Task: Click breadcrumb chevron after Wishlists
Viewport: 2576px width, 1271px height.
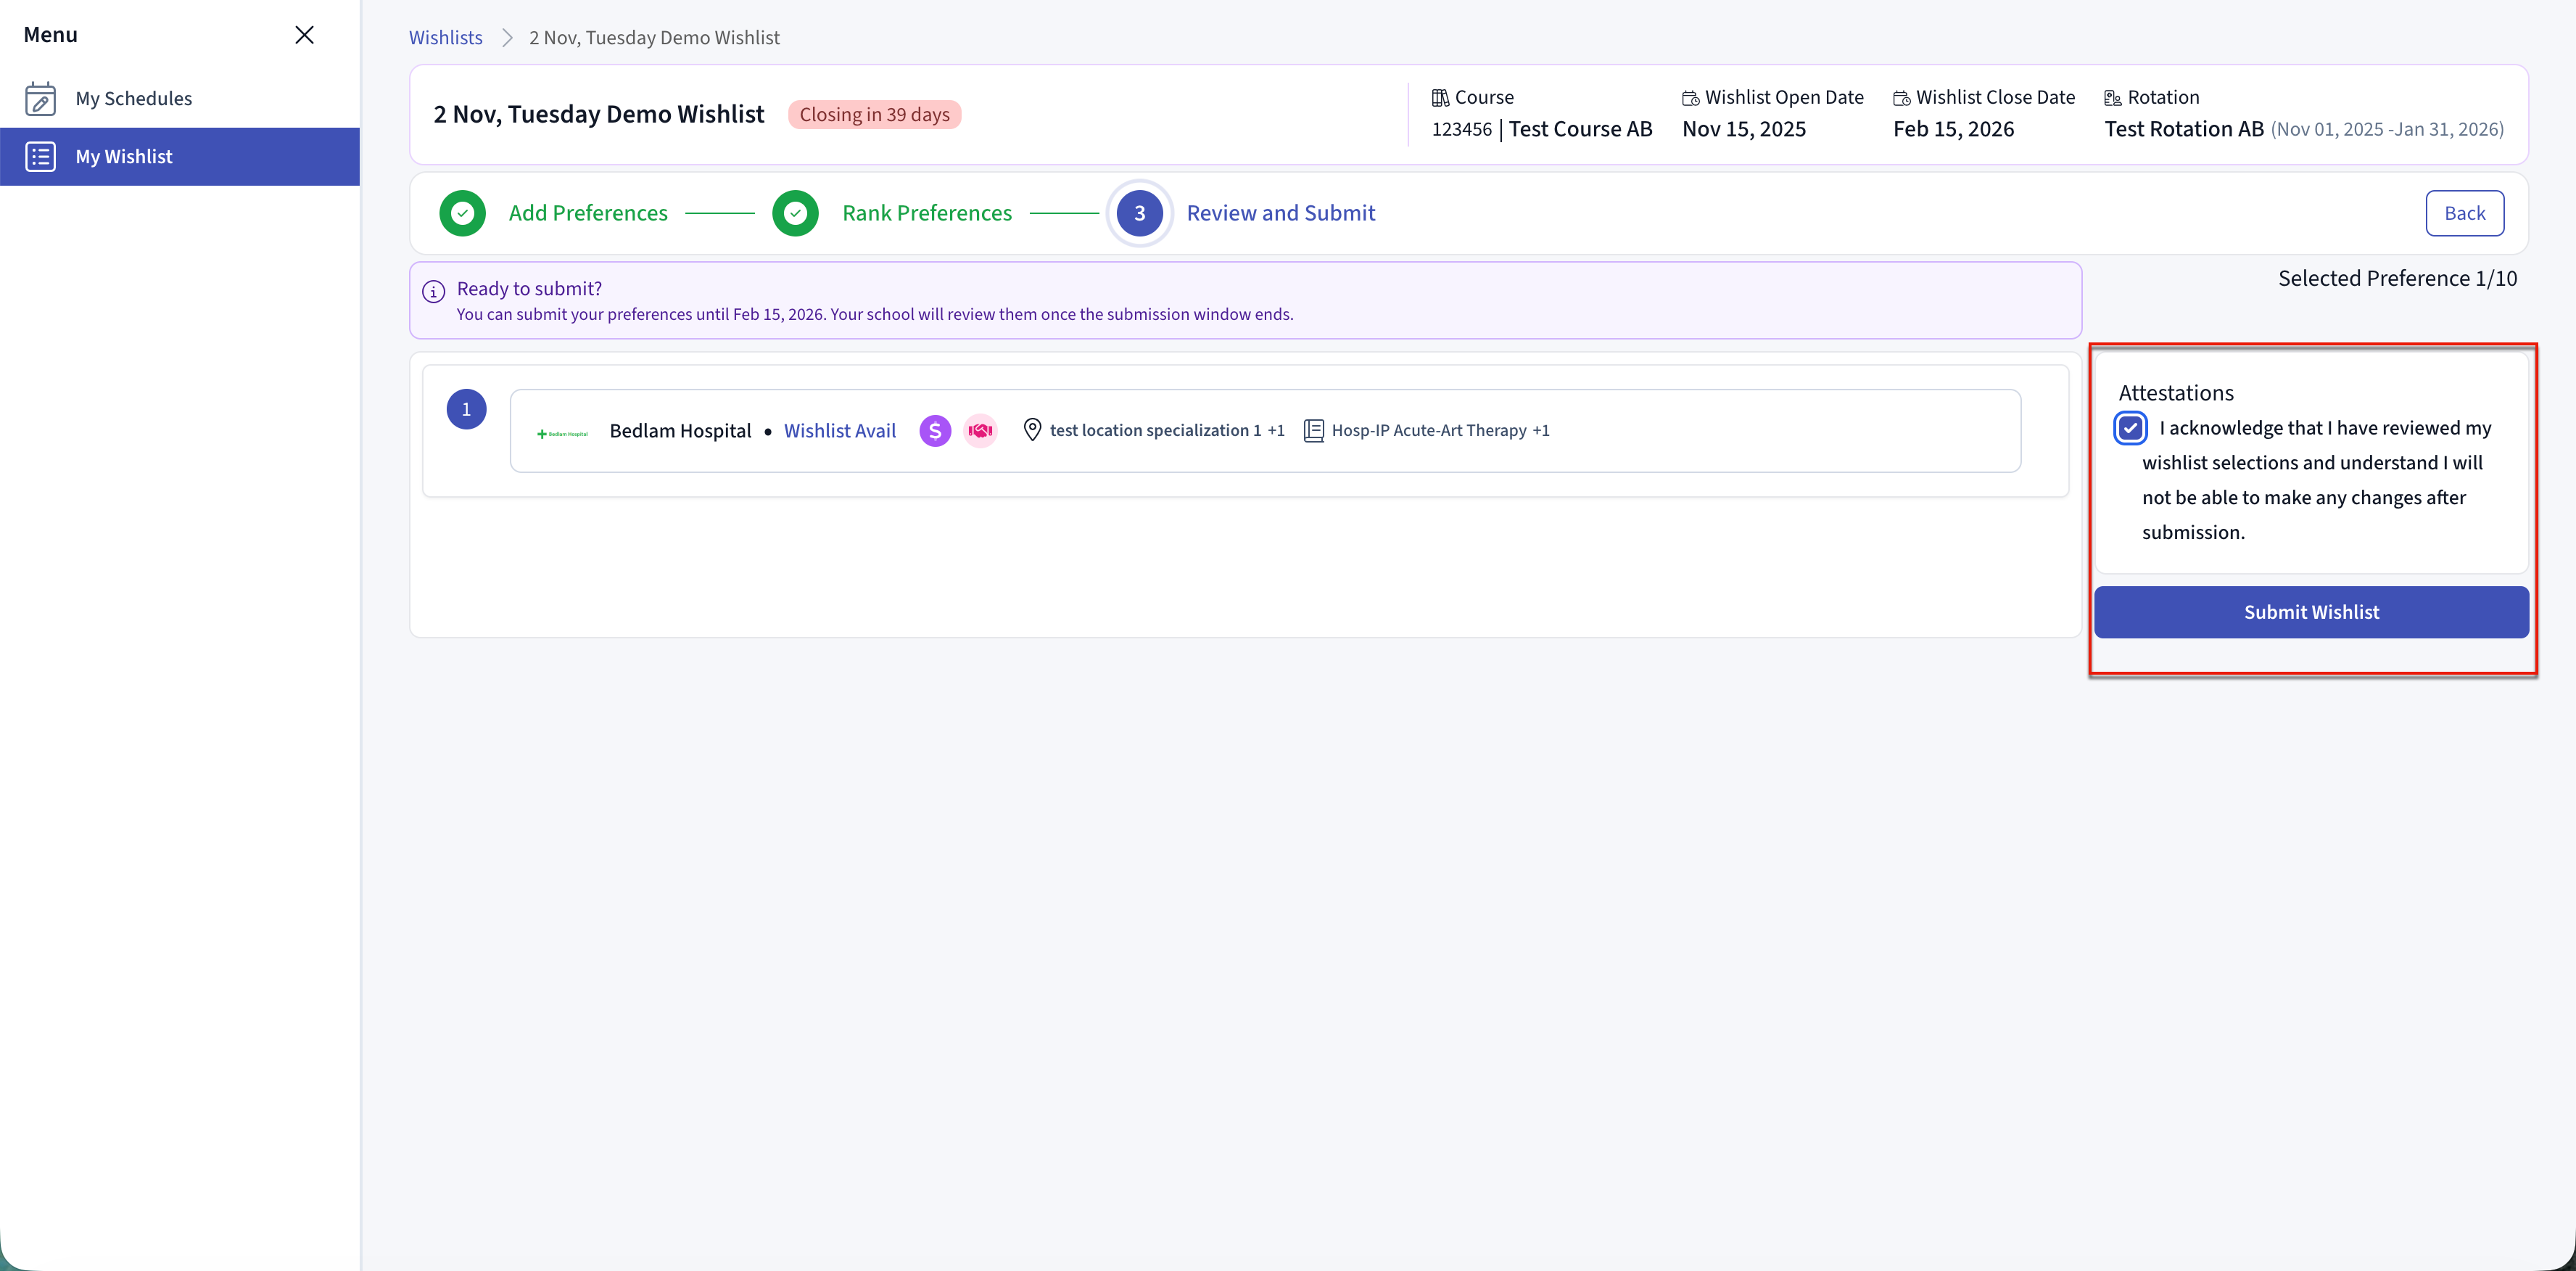Action: (x=507, y=38)
